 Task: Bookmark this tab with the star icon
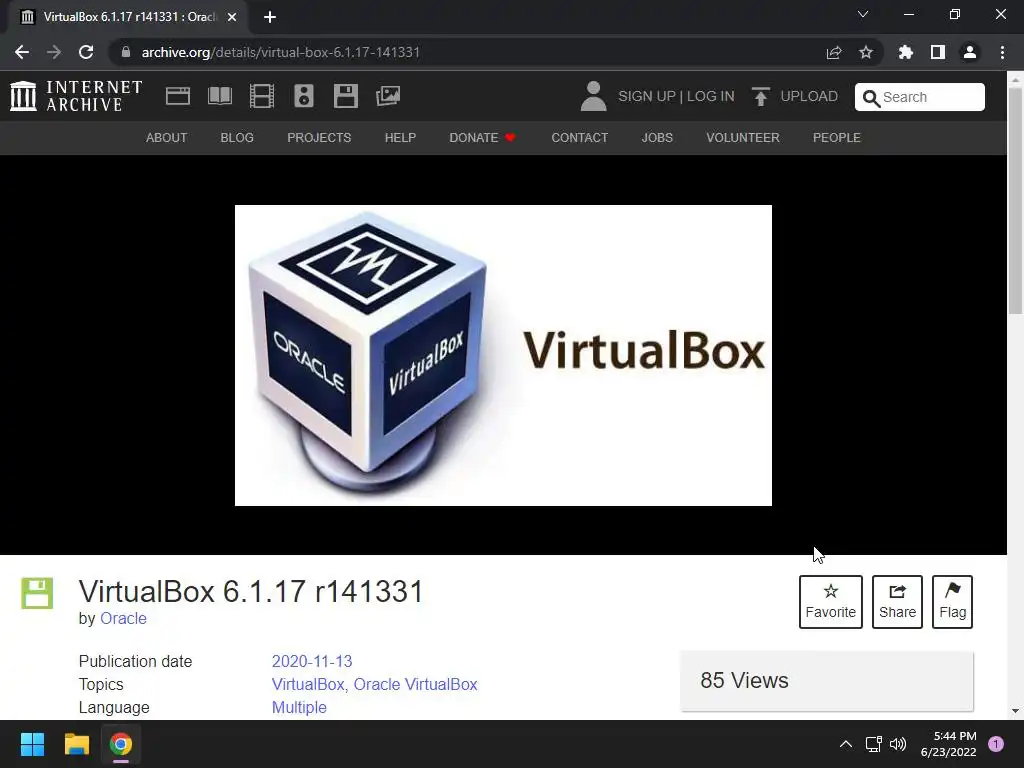pos(866,52)
